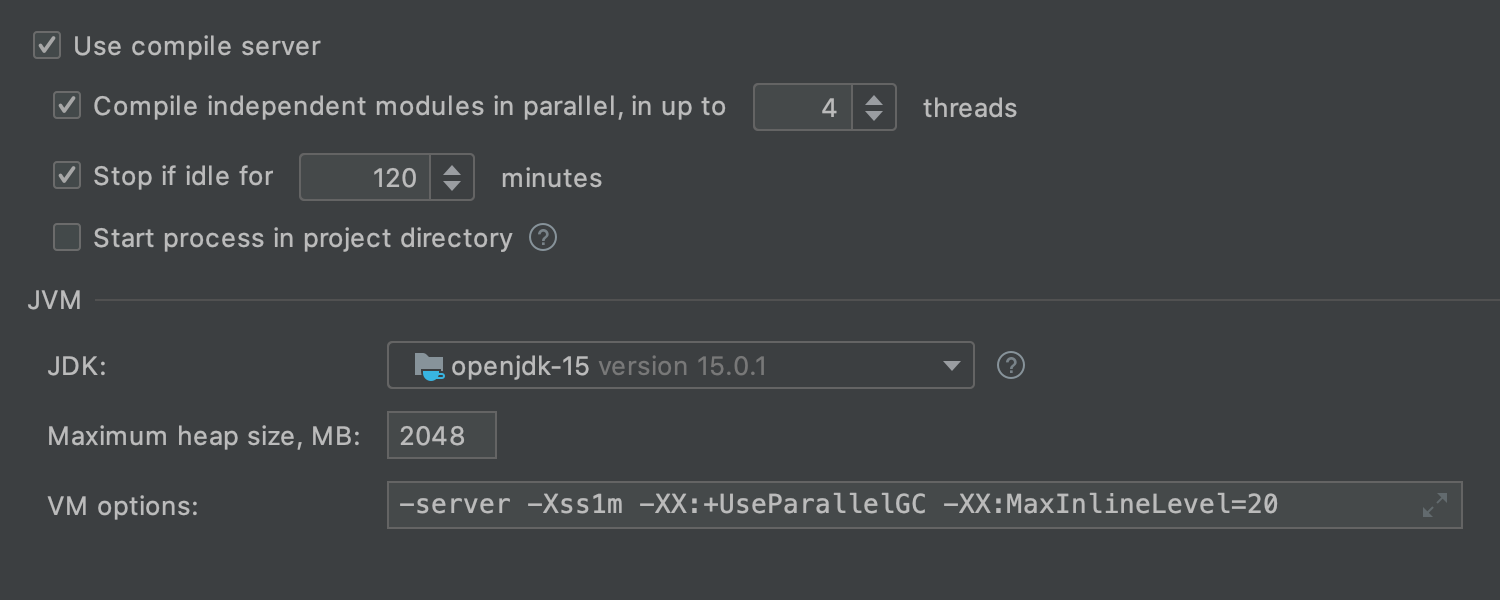Expand the VM options field editor
The image size is (1500, 600).
[1435, 505]
